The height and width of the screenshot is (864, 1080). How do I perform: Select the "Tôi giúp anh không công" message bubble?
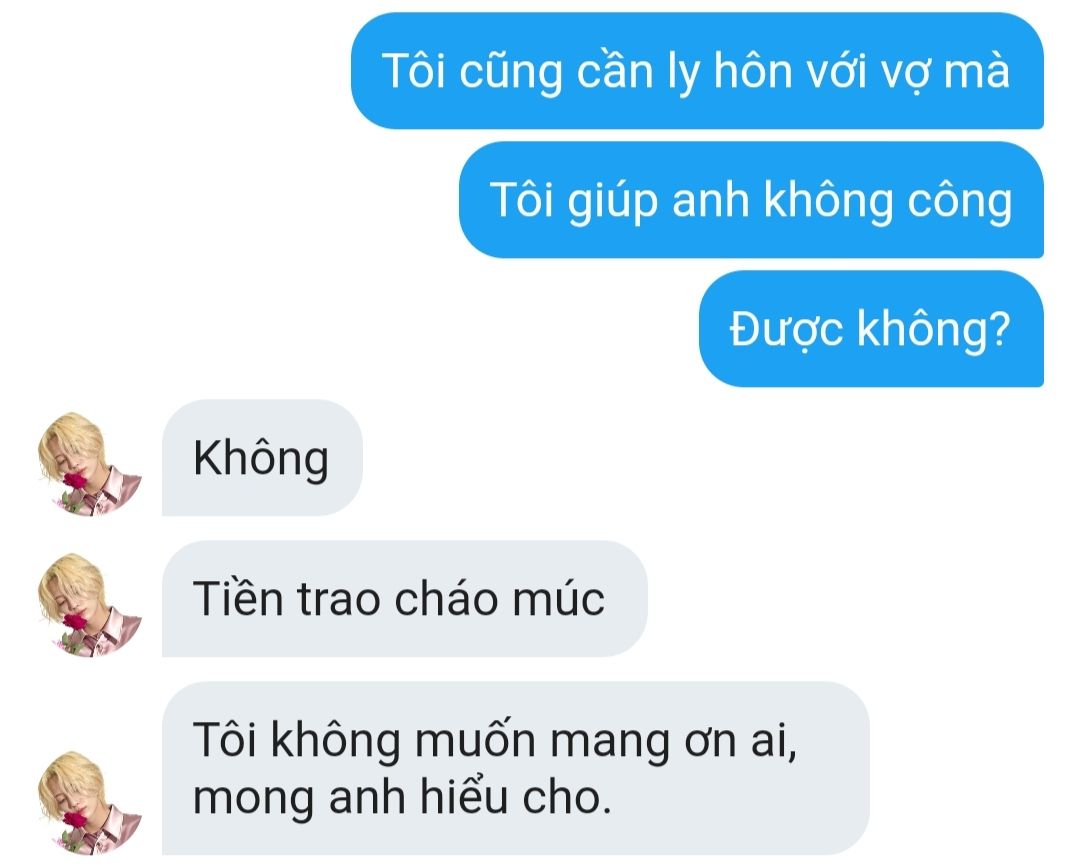[x=751, y=200]
